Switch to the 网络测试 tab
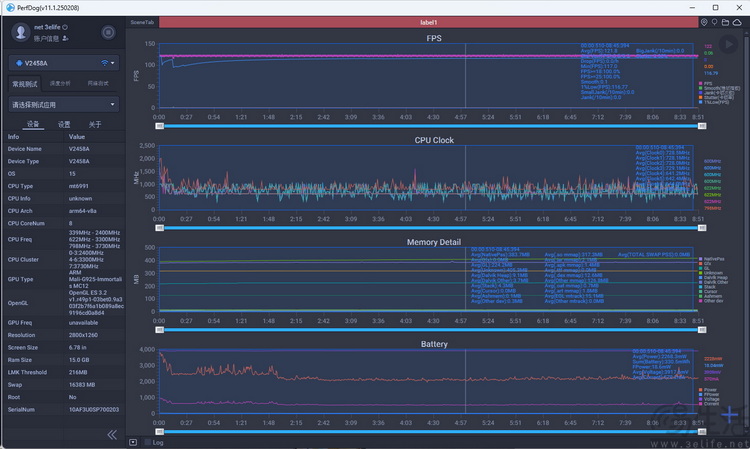The image size is (750, 449). tap(98, 83)
